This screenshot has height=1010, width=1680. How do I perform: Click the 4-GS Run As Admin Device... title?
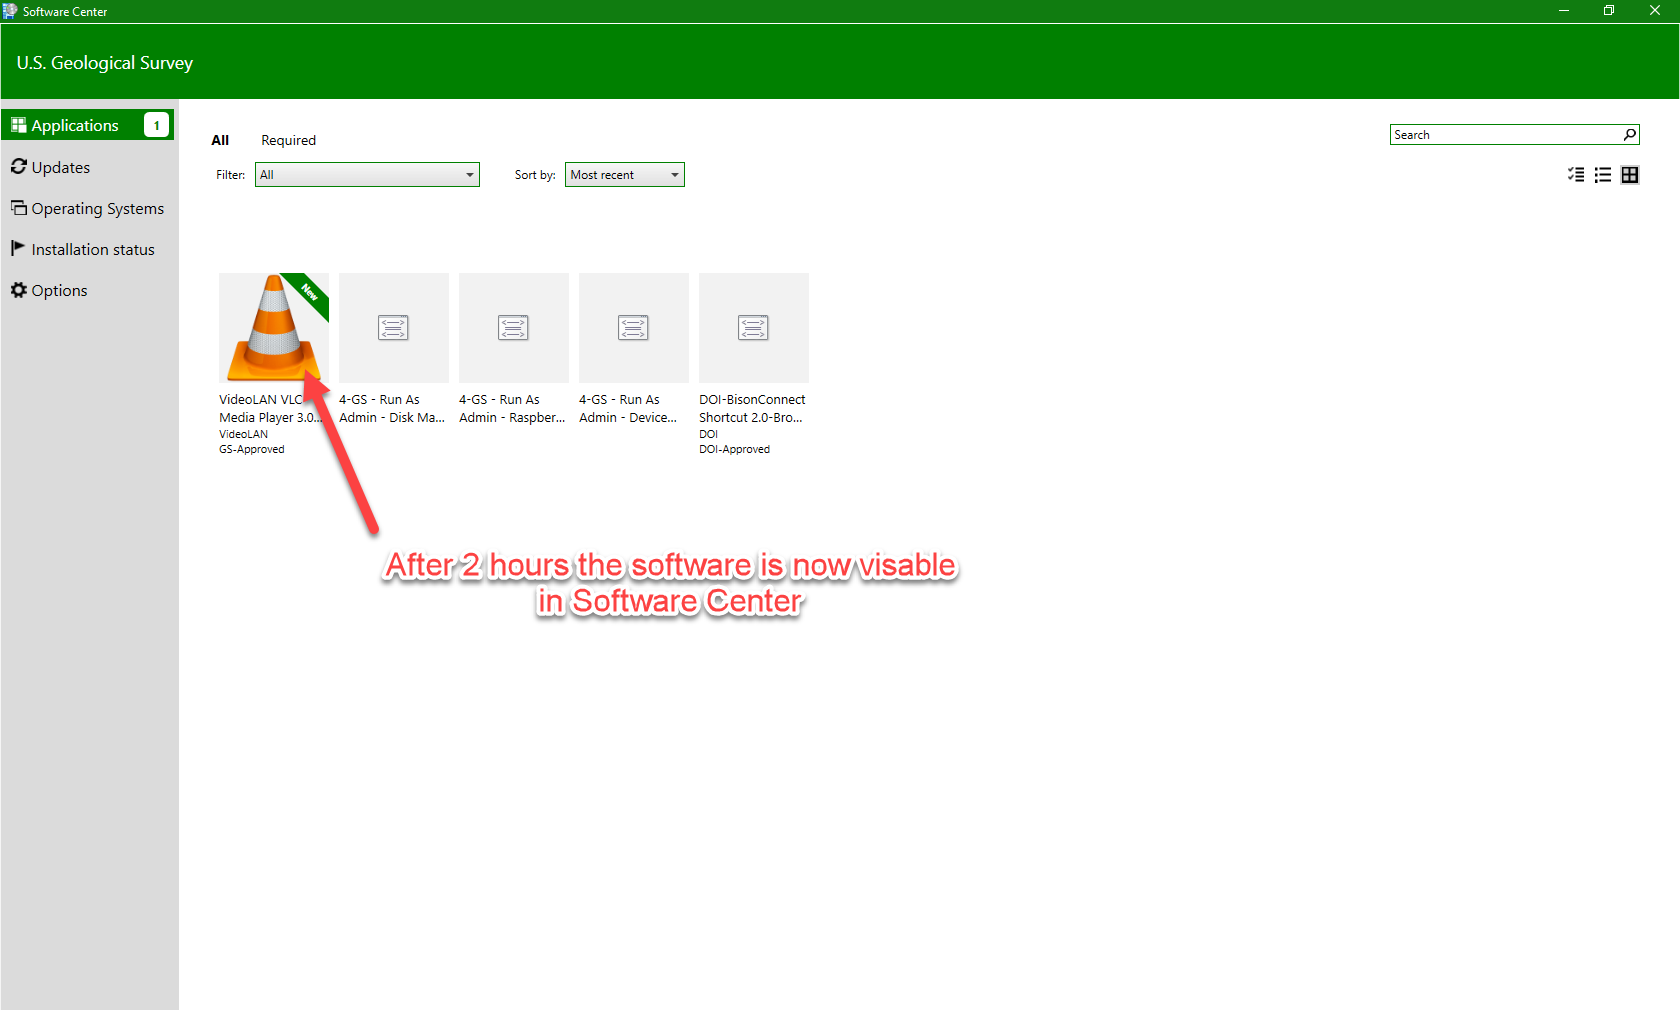coord(628,408)
